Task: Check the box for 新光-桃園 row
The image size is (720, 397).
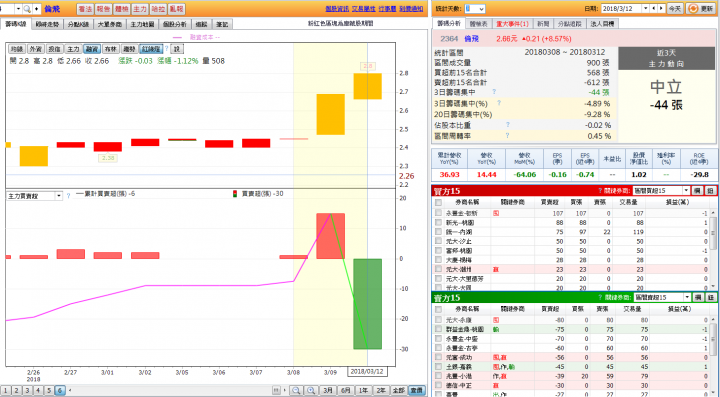Action: (438, 222)
